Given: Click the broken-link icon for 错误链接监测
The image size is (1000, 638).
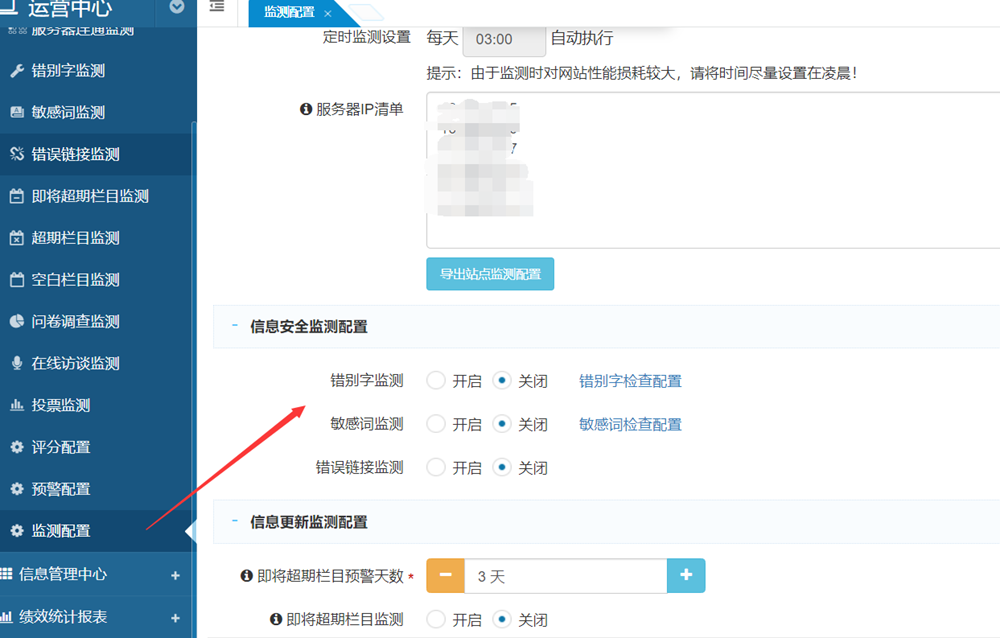Looking at the screenshot, I should (16, 154).
